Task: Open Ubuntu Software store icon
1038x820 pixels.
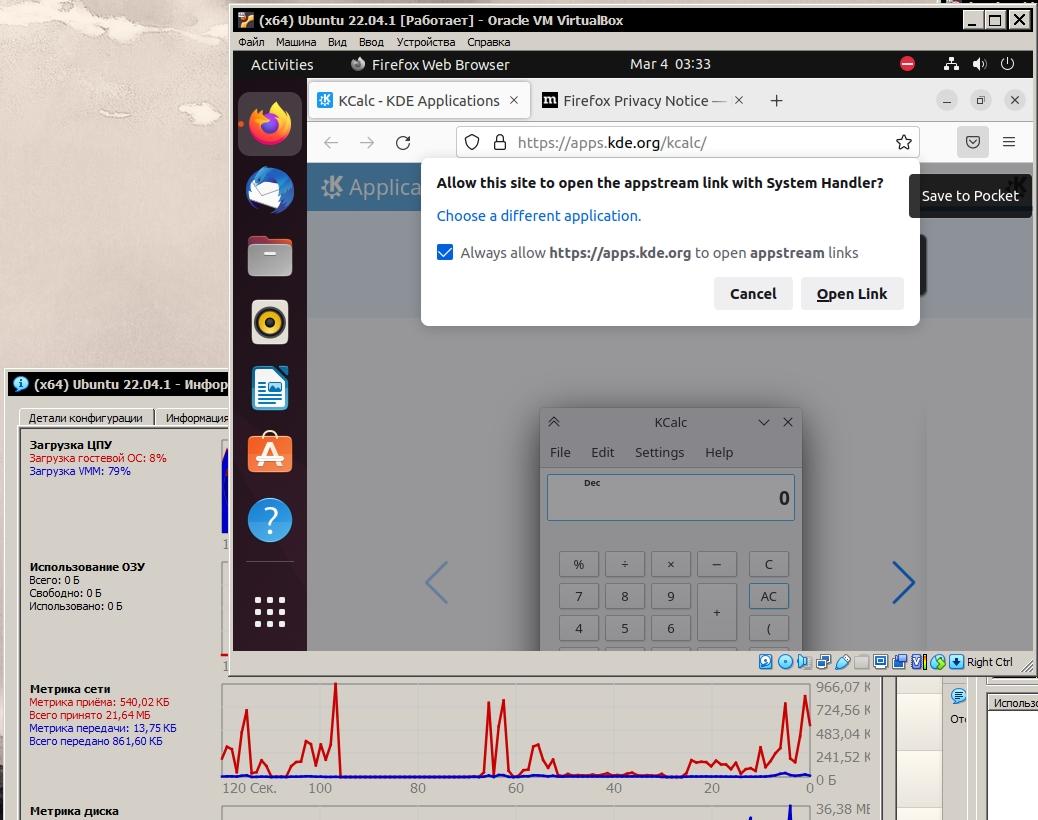Action: (269, 453)
